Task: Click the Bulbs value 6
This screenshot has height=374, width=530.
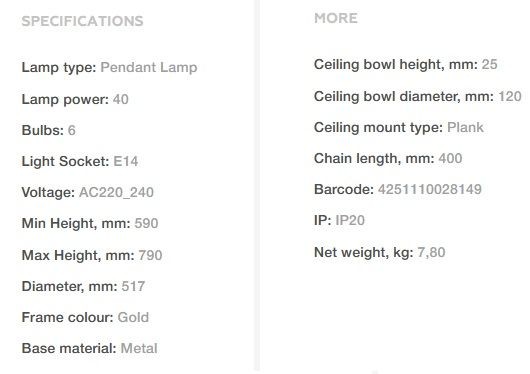Action: click(x=71, y=130)
